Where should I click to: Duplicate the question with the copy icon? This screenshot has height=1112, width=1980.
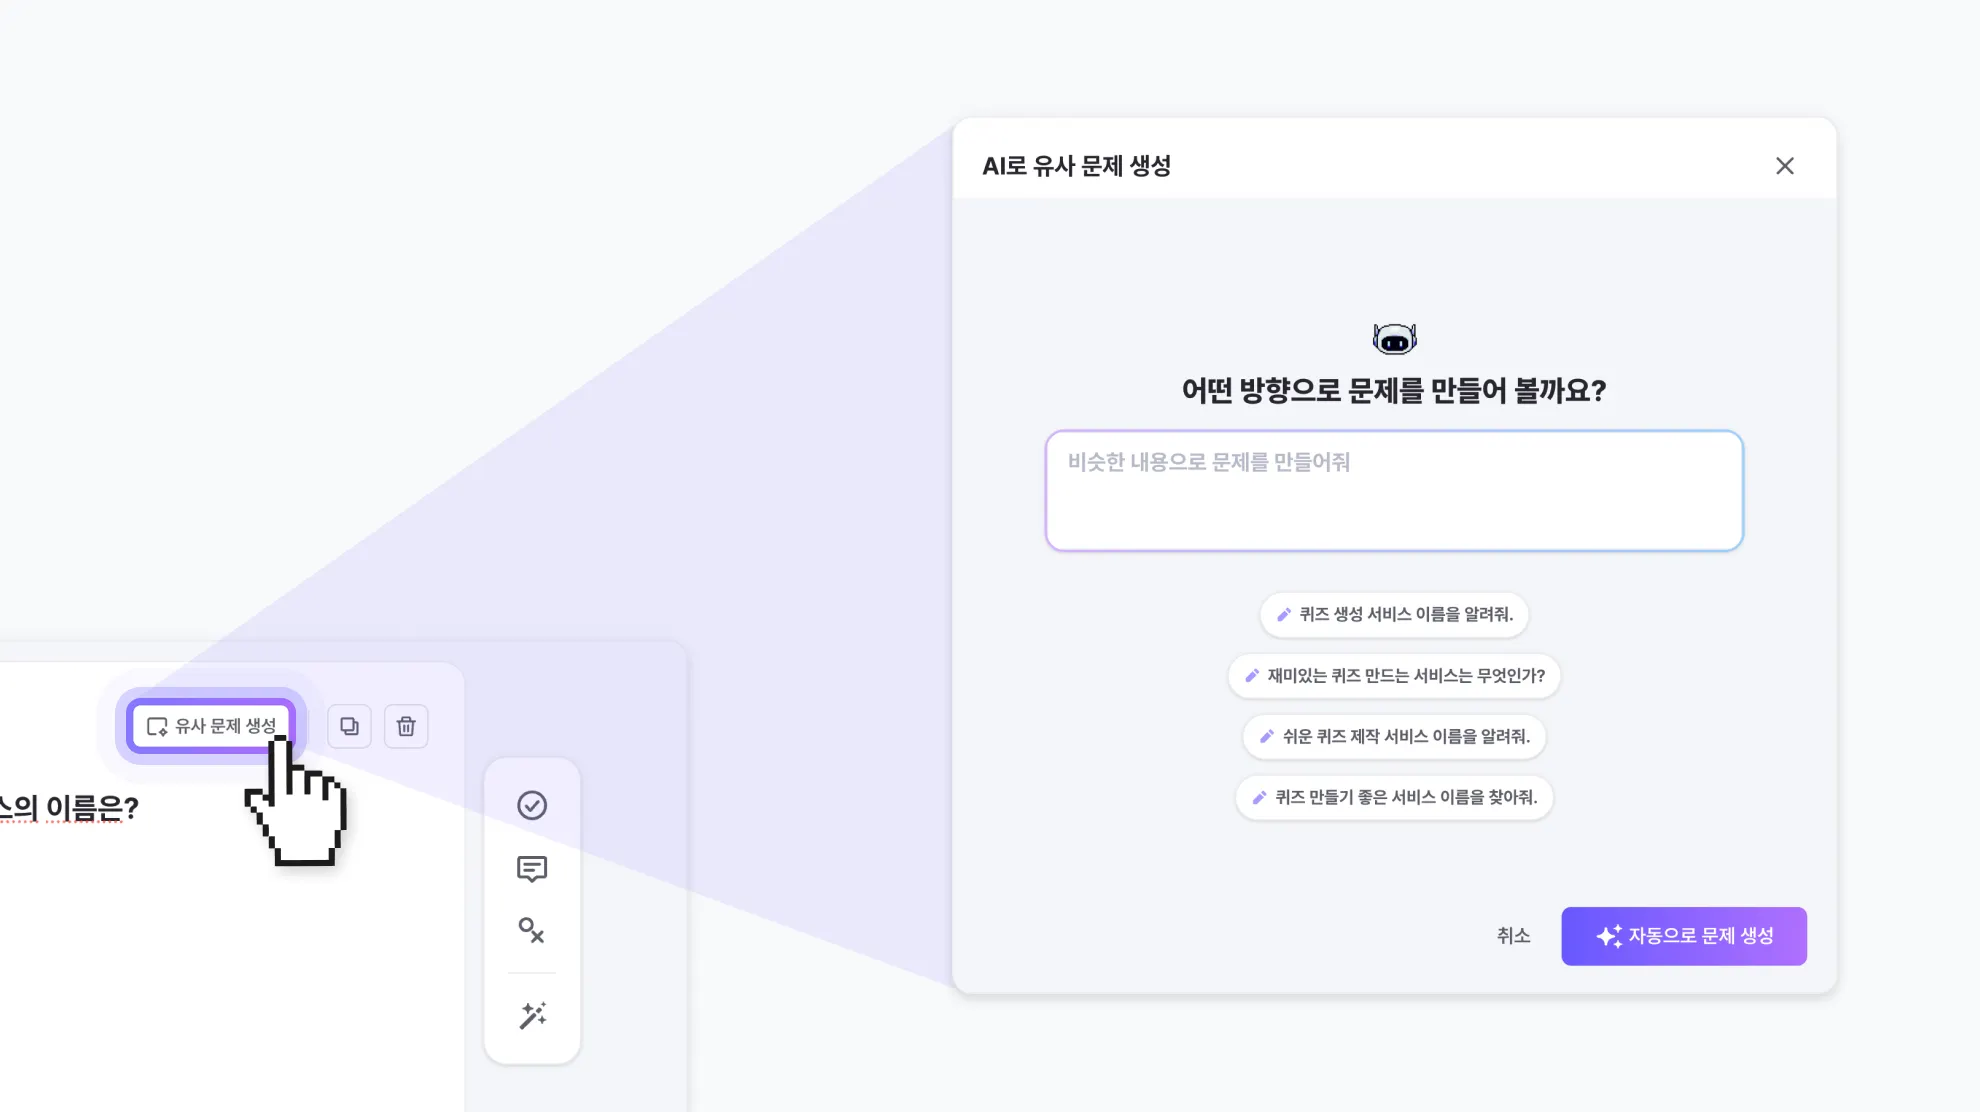[349, 726]
